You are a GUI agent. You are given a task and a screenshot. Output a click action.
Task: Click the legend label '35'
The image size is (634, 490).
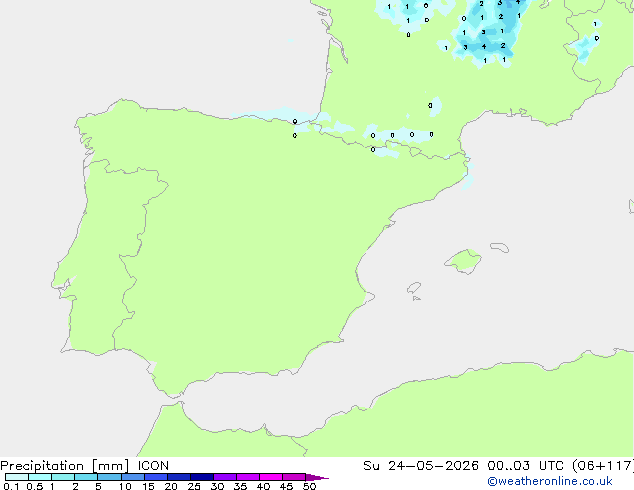tap(240, 486)
